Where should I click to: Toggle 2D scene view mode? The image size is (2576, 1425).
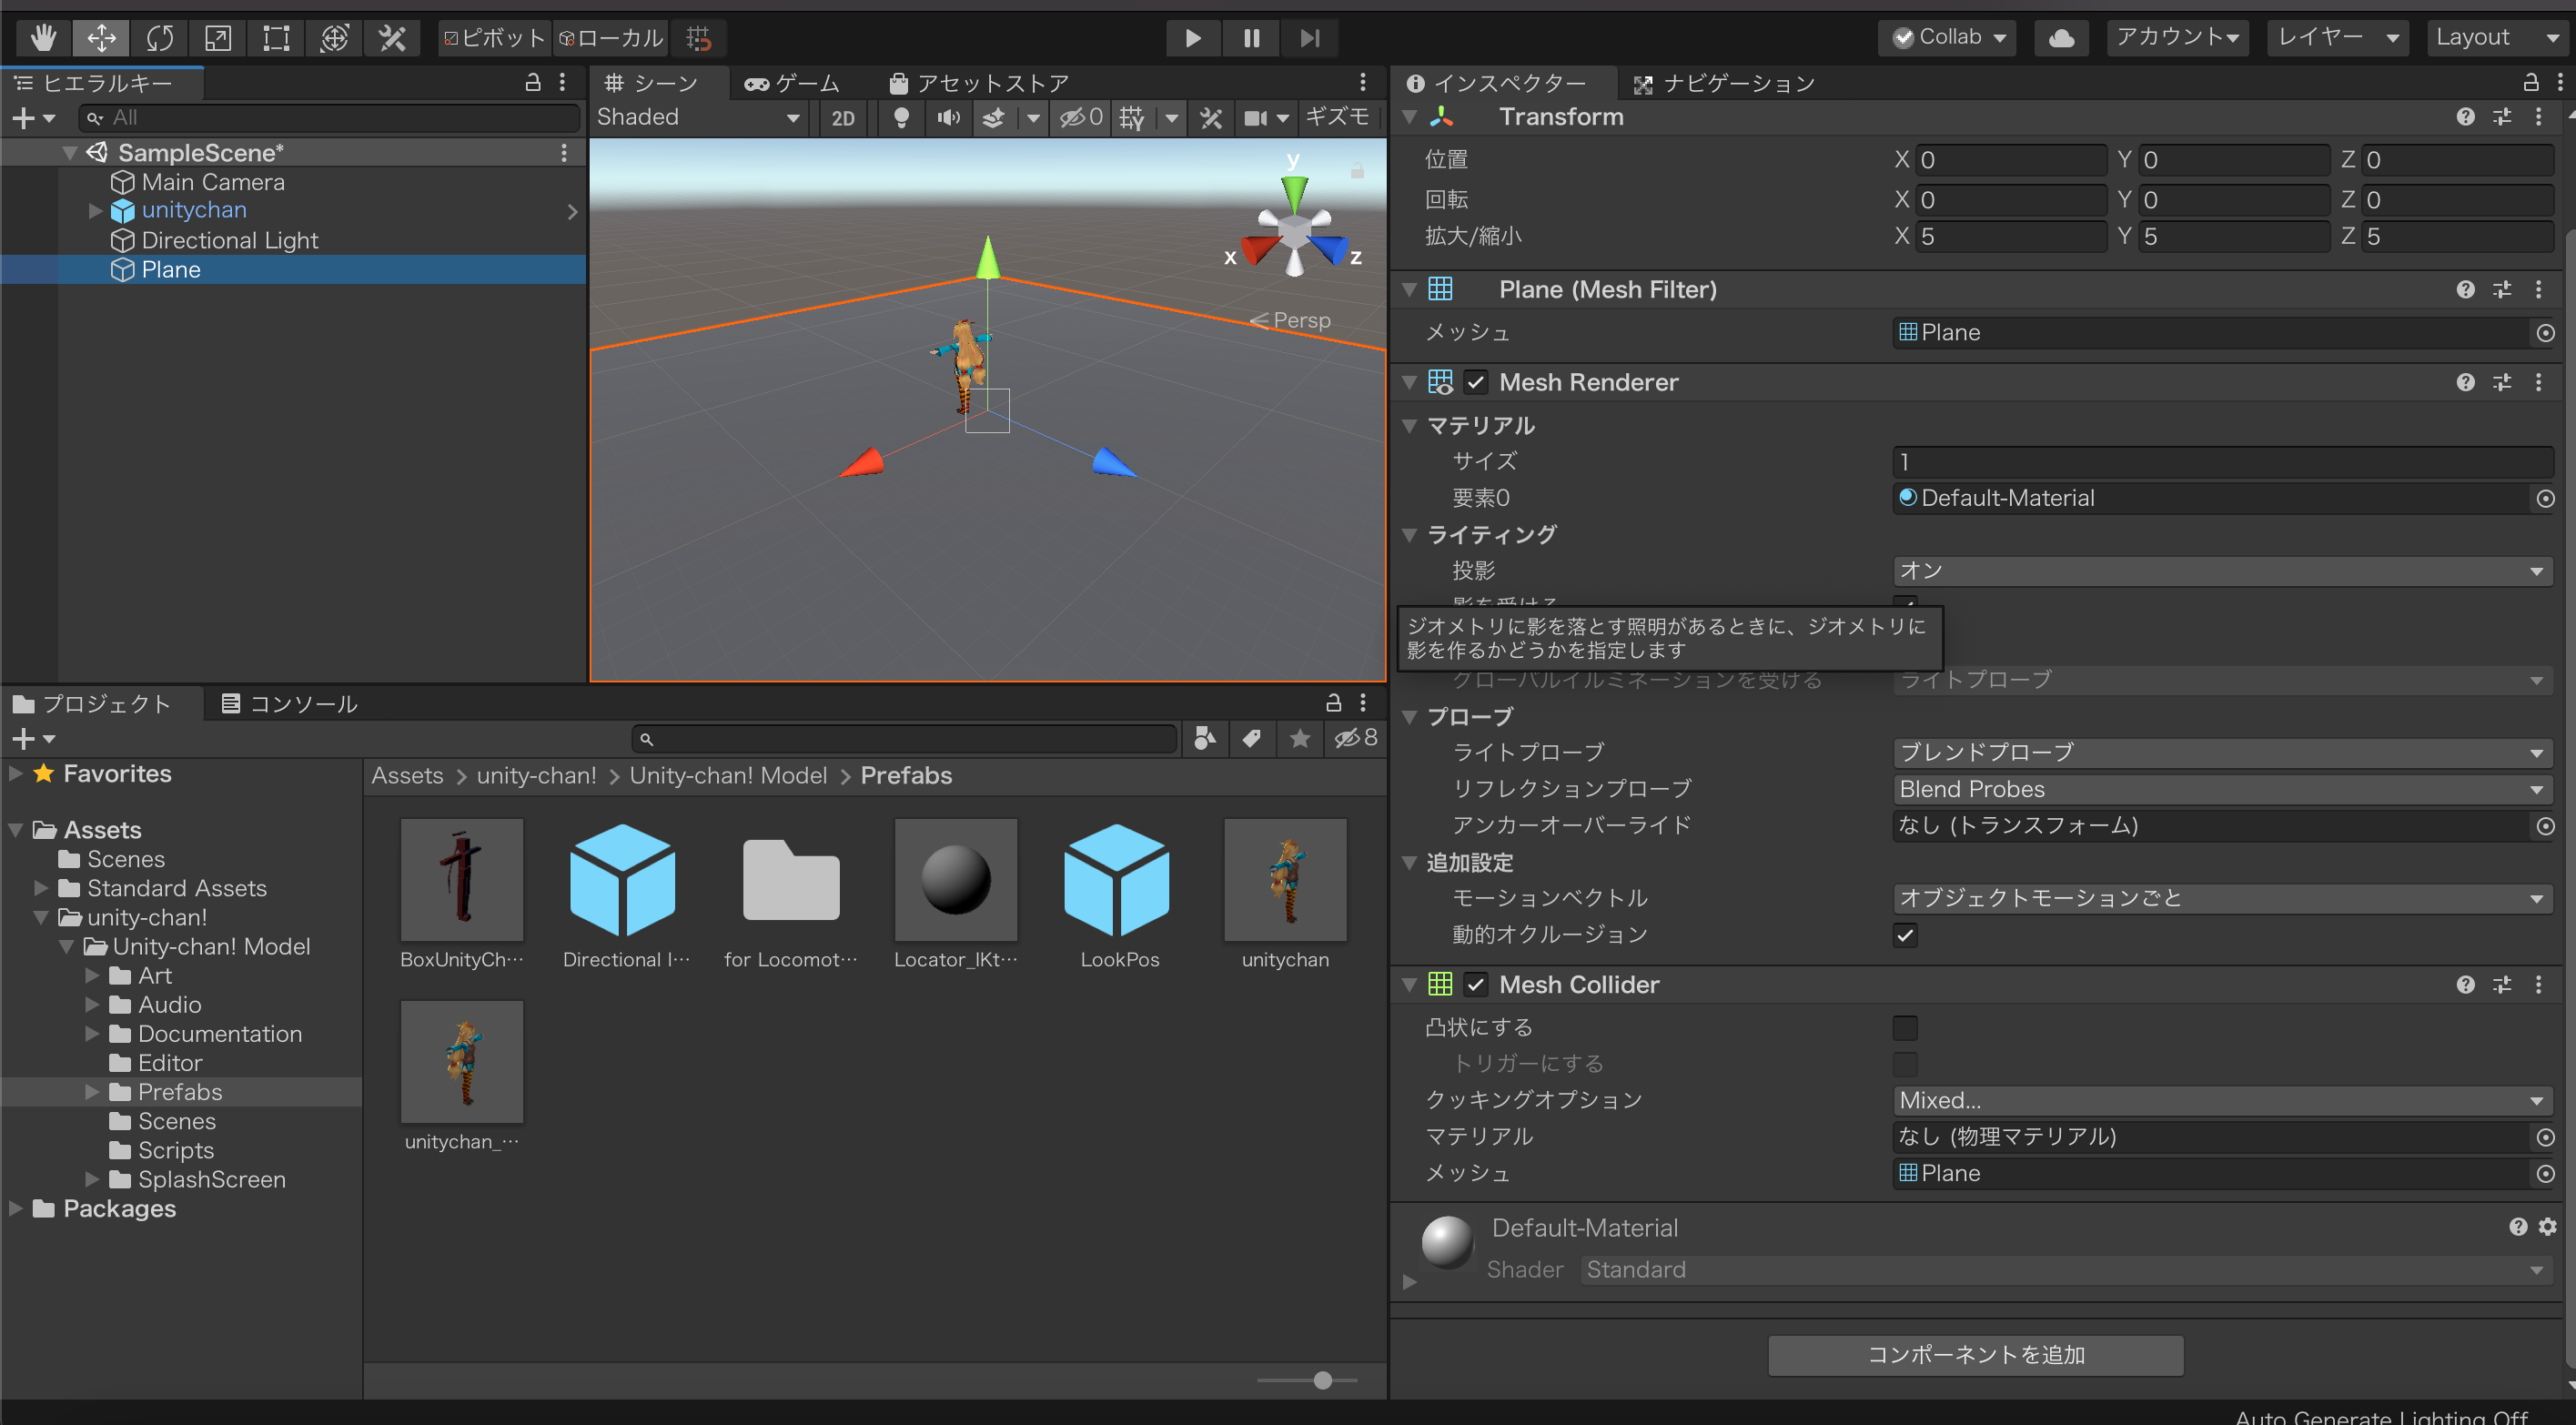[843, 118]
